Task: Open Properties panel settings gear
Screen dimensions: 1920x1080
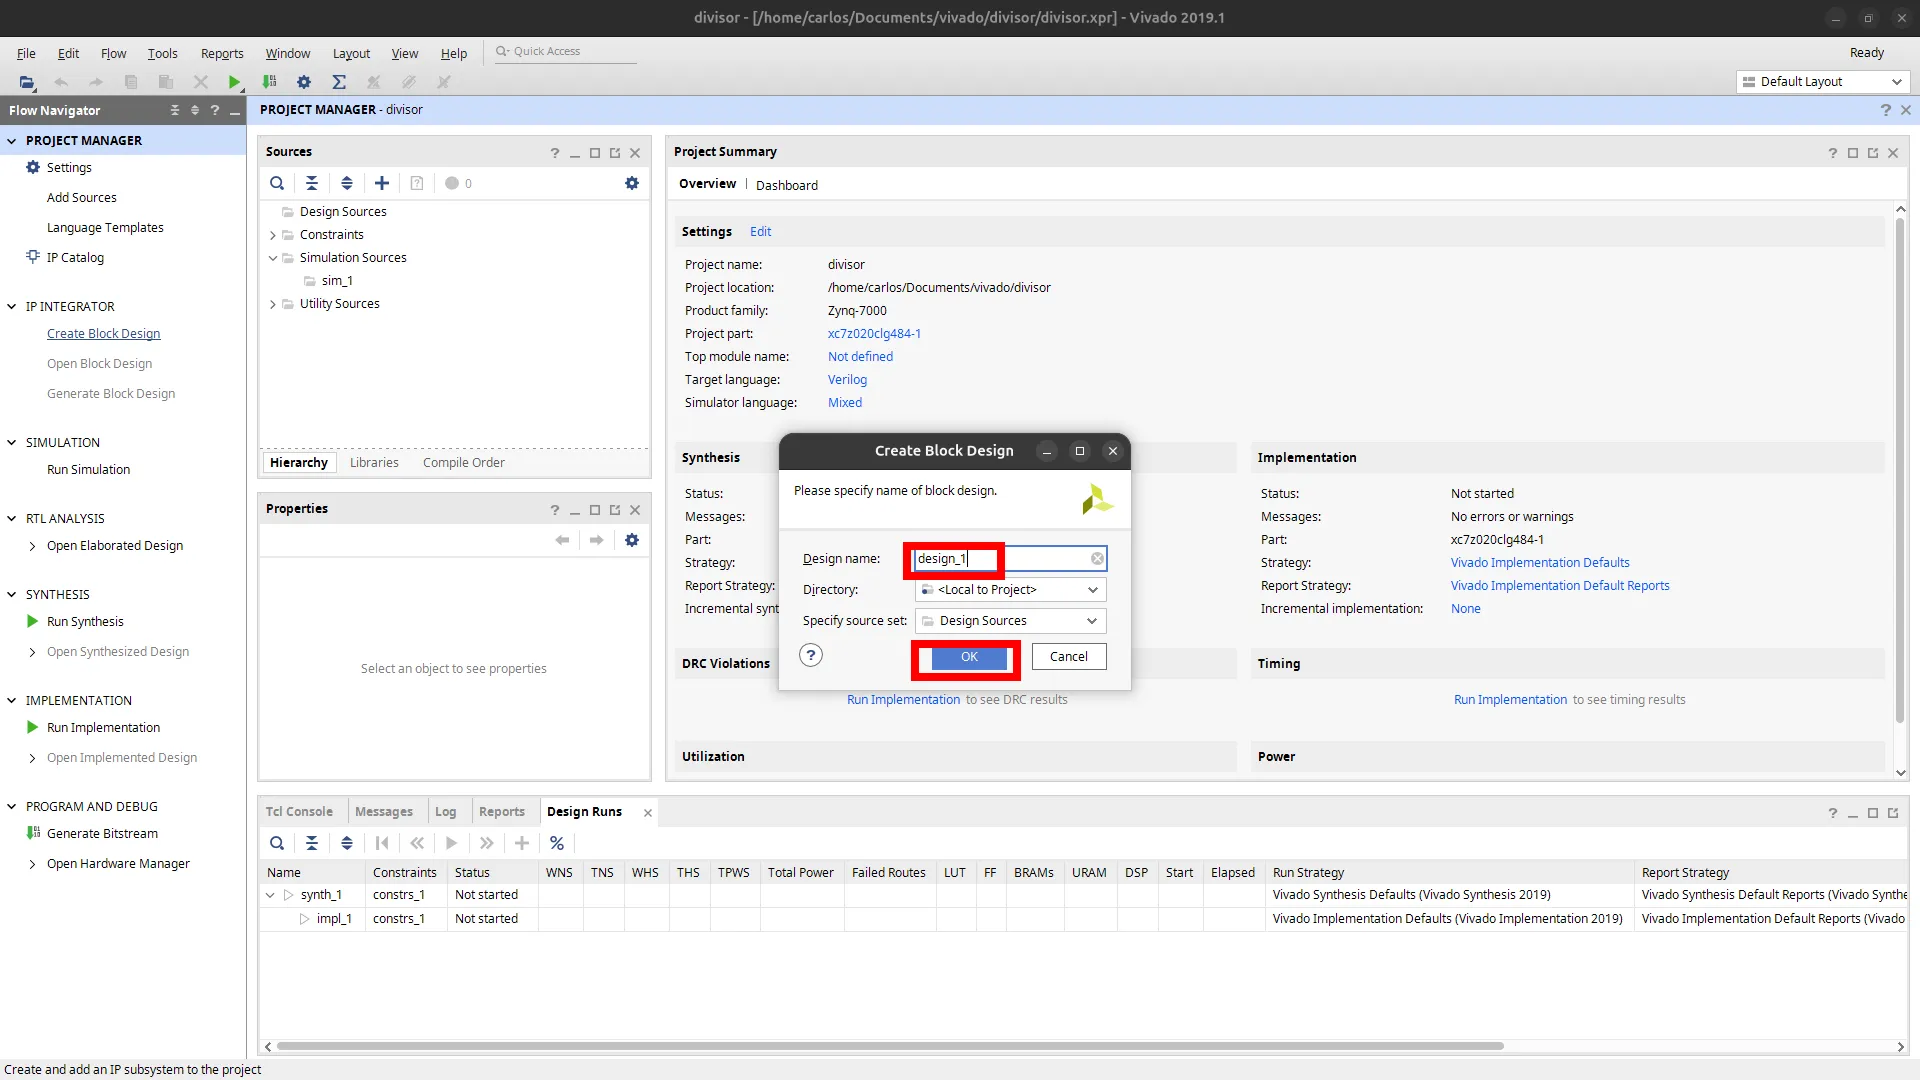Action: pos(632,540)
